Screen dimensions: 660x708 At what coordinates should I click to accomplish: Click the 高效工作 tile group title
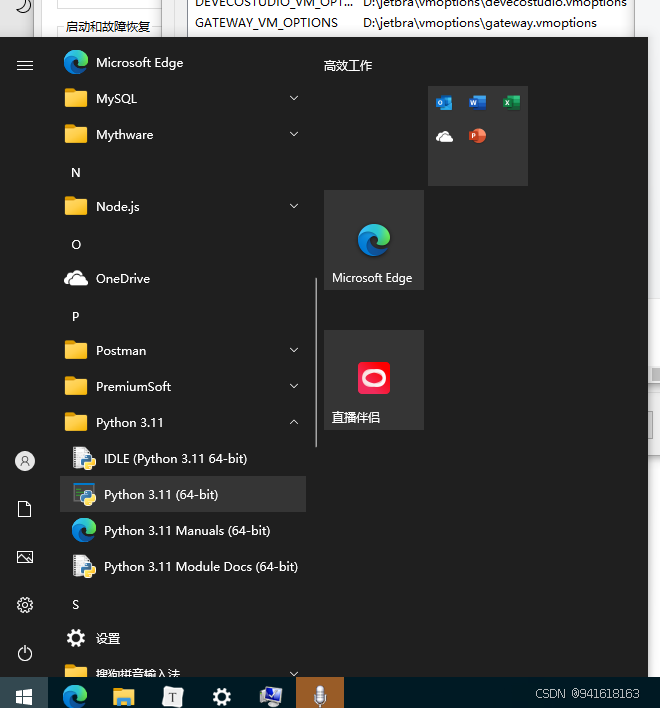(348, 66)
